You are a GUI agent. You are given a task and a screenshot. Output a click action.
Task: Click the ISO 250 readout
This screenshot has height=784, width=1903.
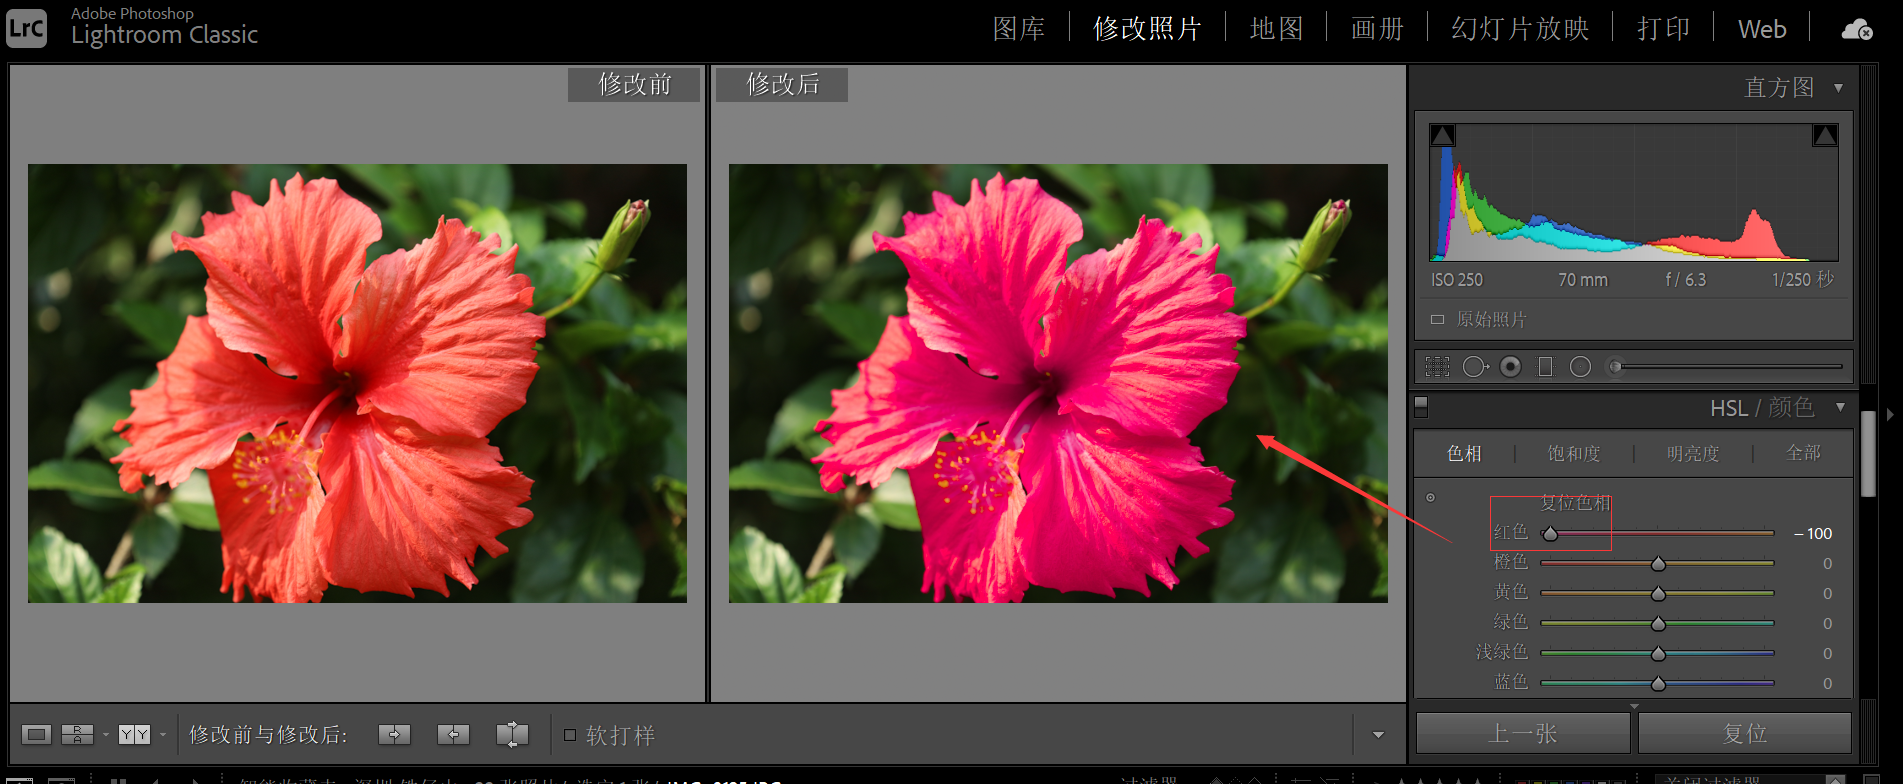1457,280
